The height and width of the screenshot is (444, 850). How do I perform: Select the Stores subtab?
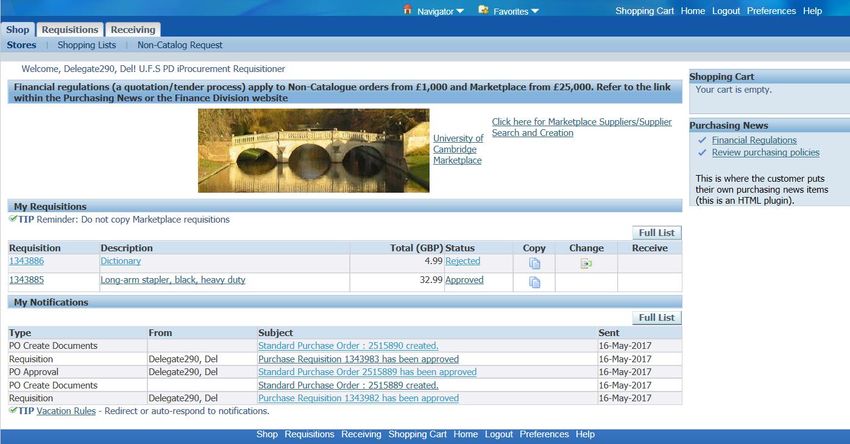pos(22,45)
